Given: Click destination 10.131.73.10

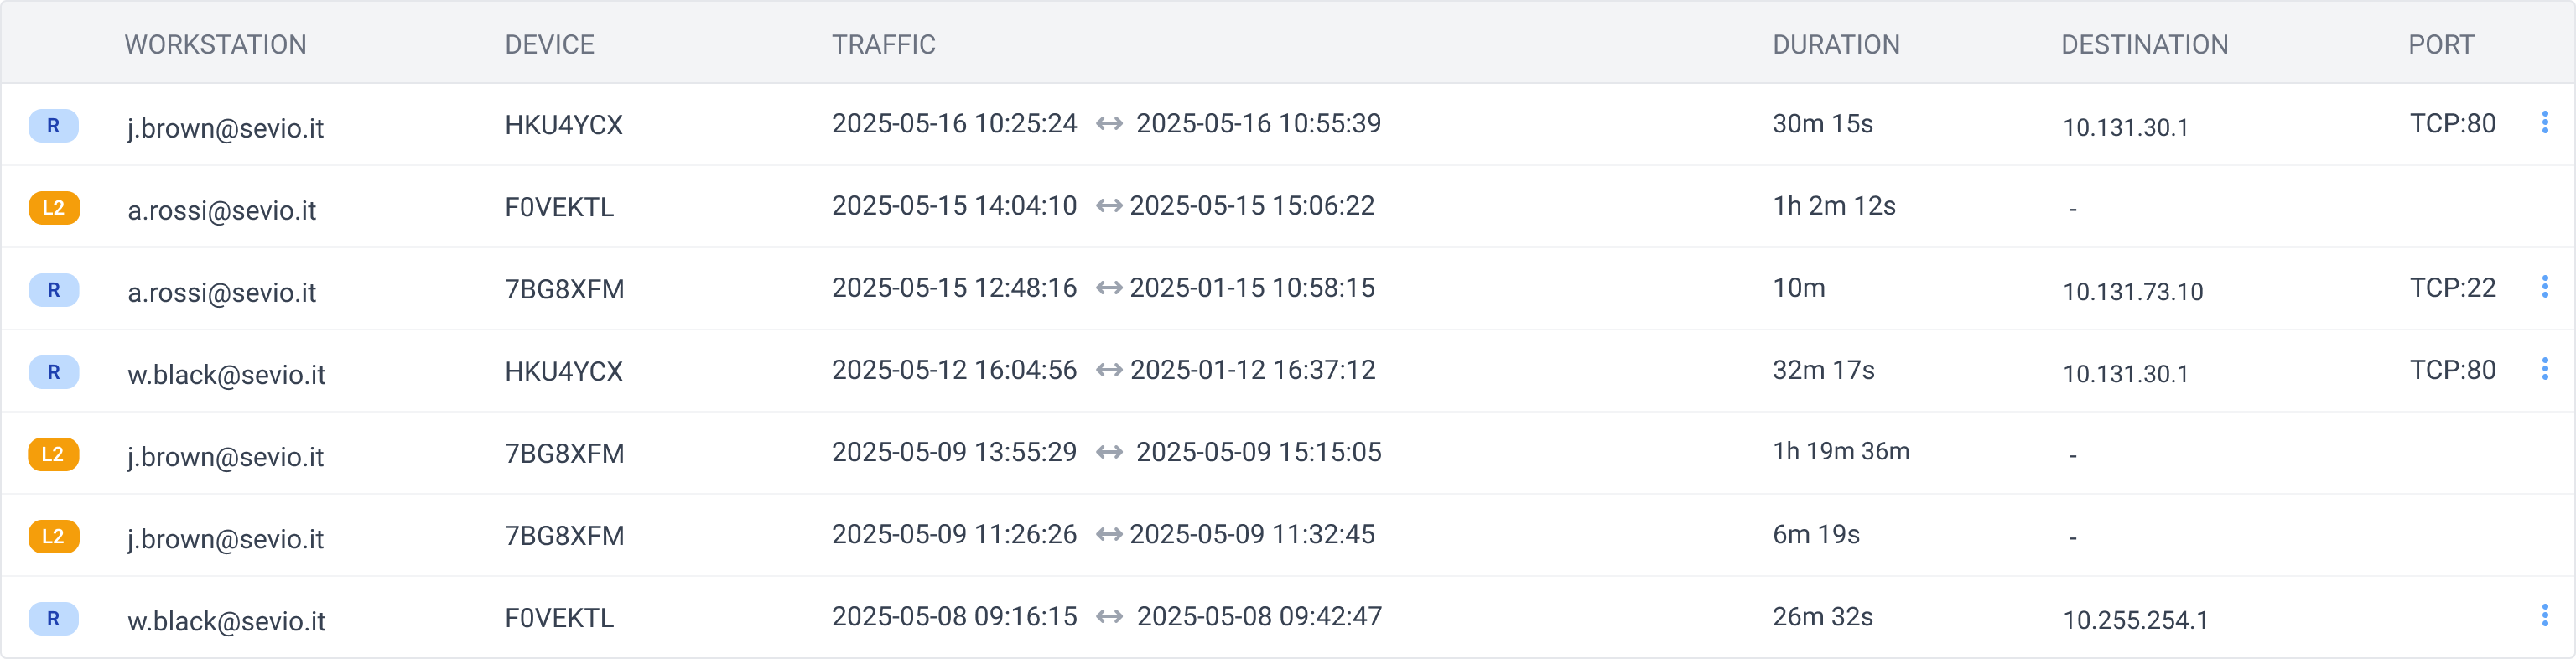Looking at the screenshot, I should pos(2133,292).
